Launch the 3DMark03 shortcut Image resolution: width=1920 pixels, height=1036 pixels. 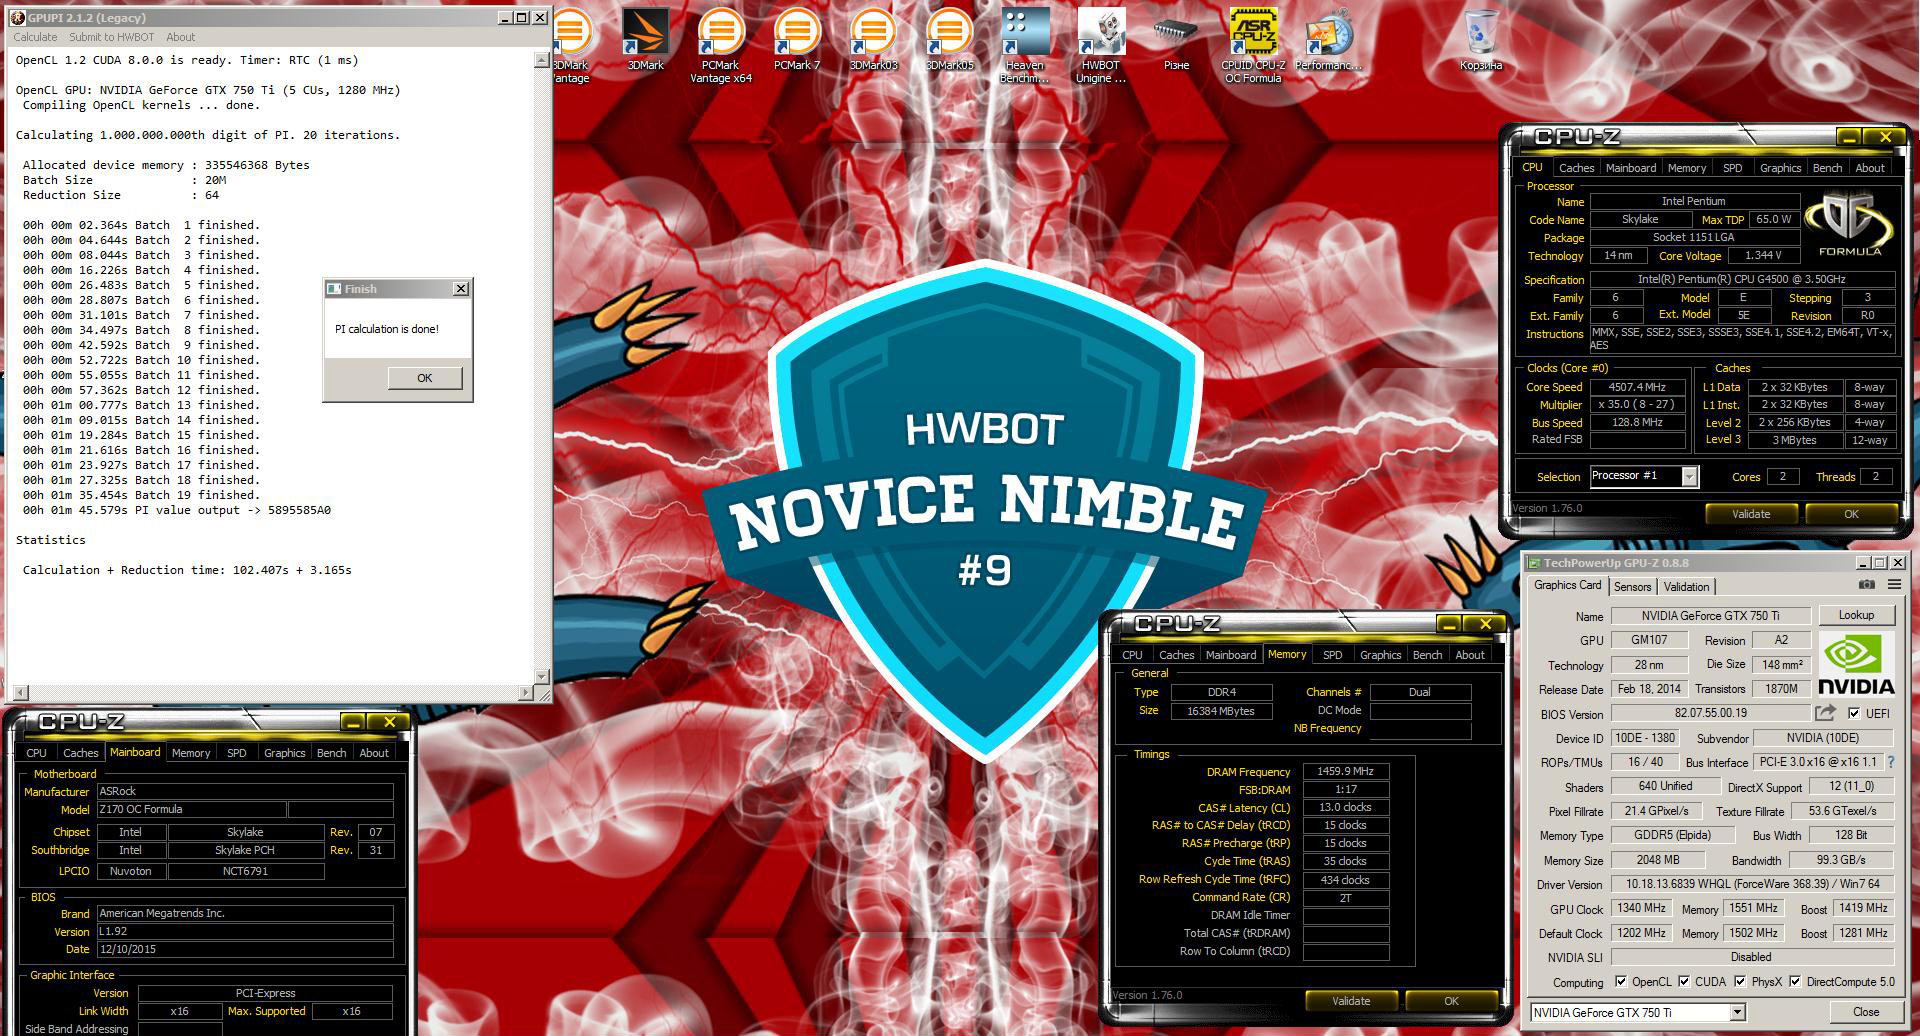tap(873, 40)
